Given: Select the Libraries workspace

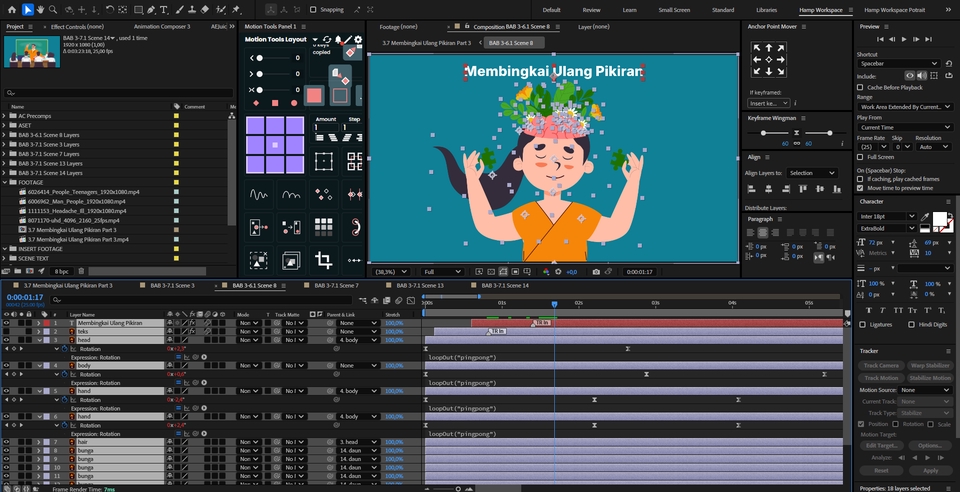Looking at the screenshot, I should coord(767,10).
